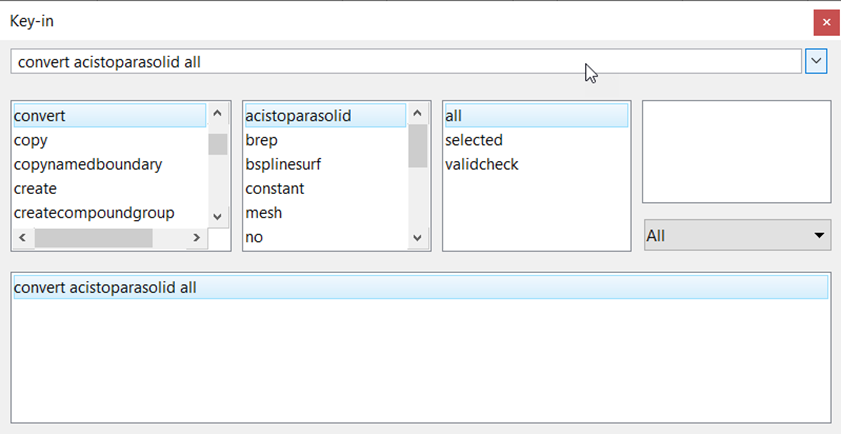
Task: Choose 'create' from the command list
Action: pyautogui.click(x=36, y=188)
